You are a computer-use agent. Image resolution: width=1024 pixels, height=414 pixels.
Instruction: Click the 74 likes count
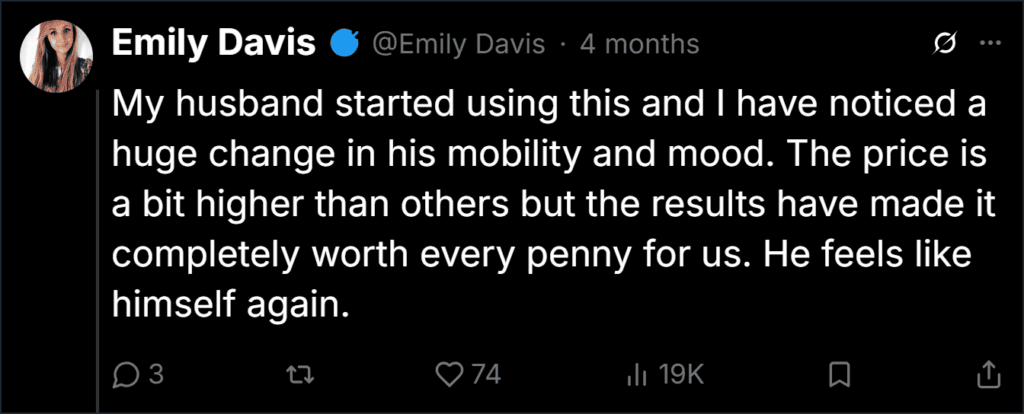486,375
